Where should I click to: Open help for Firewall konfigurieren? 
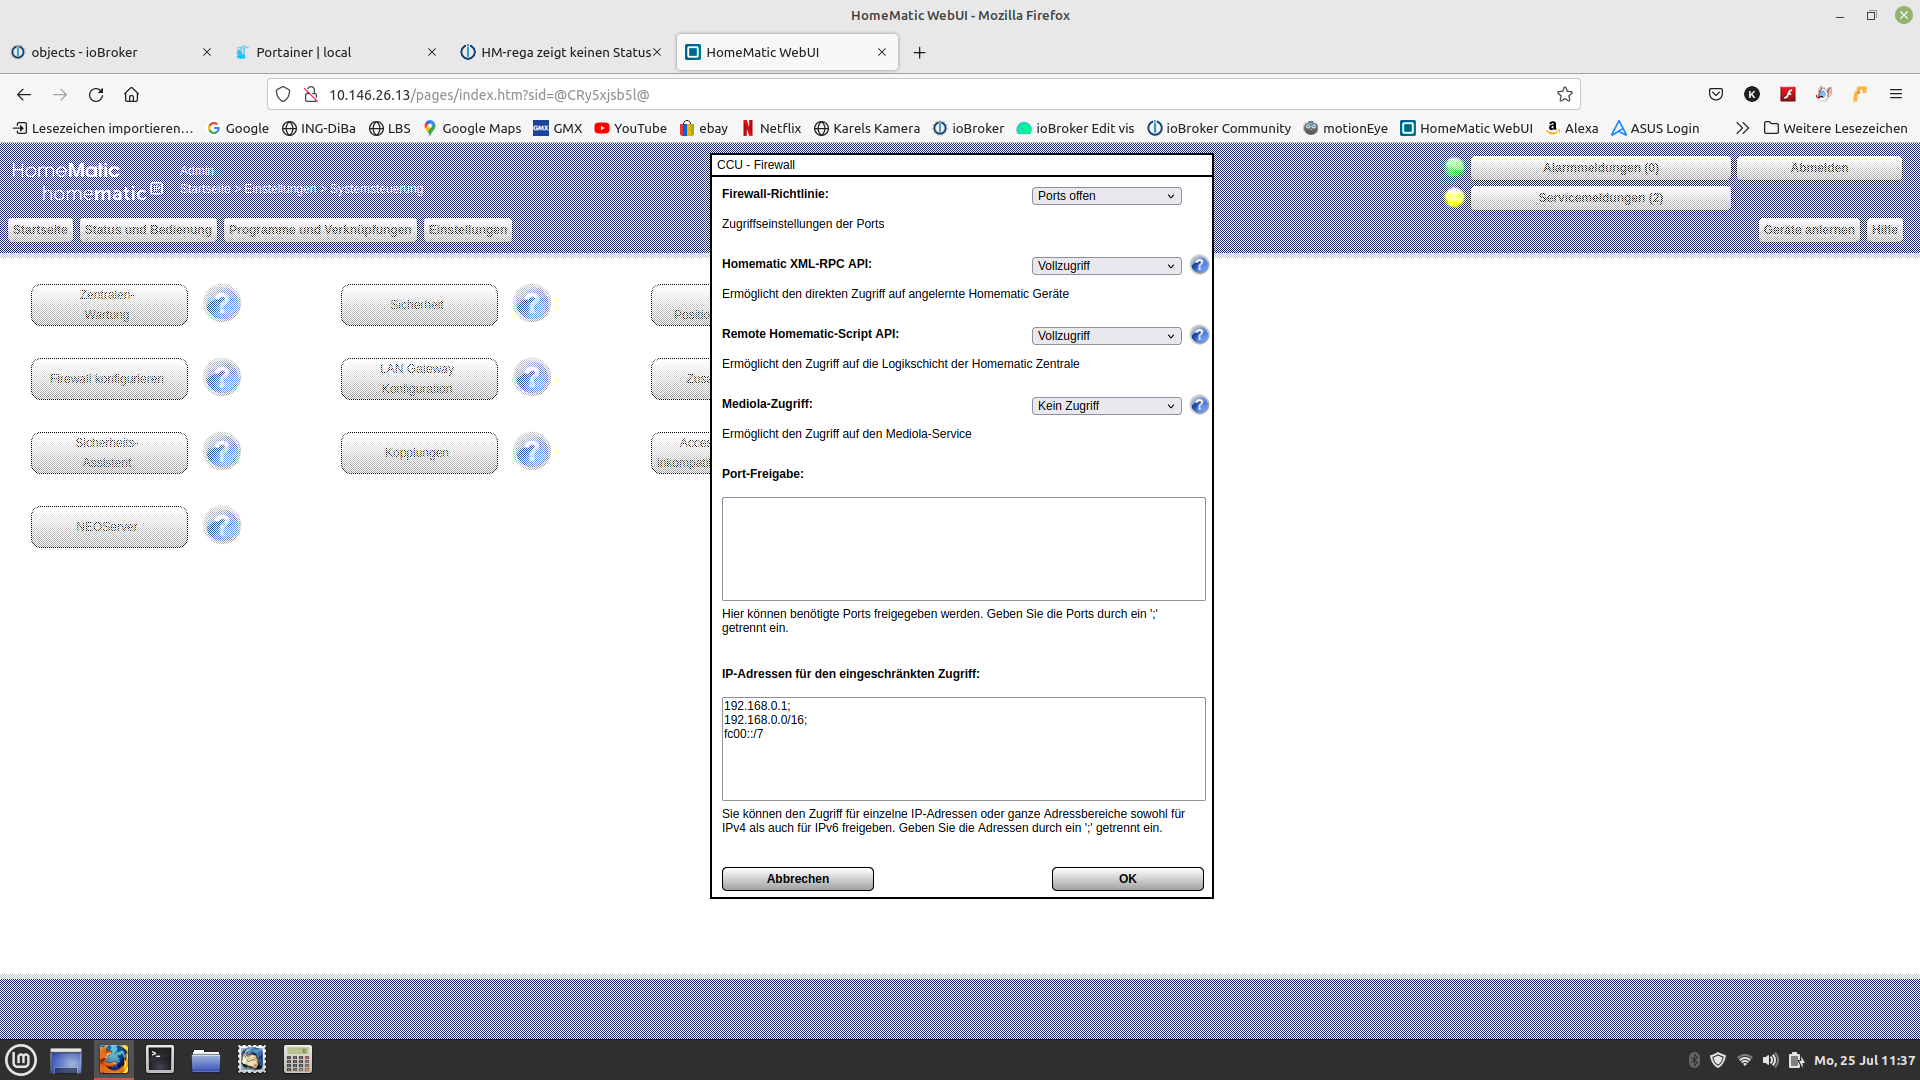click(222, 378)
